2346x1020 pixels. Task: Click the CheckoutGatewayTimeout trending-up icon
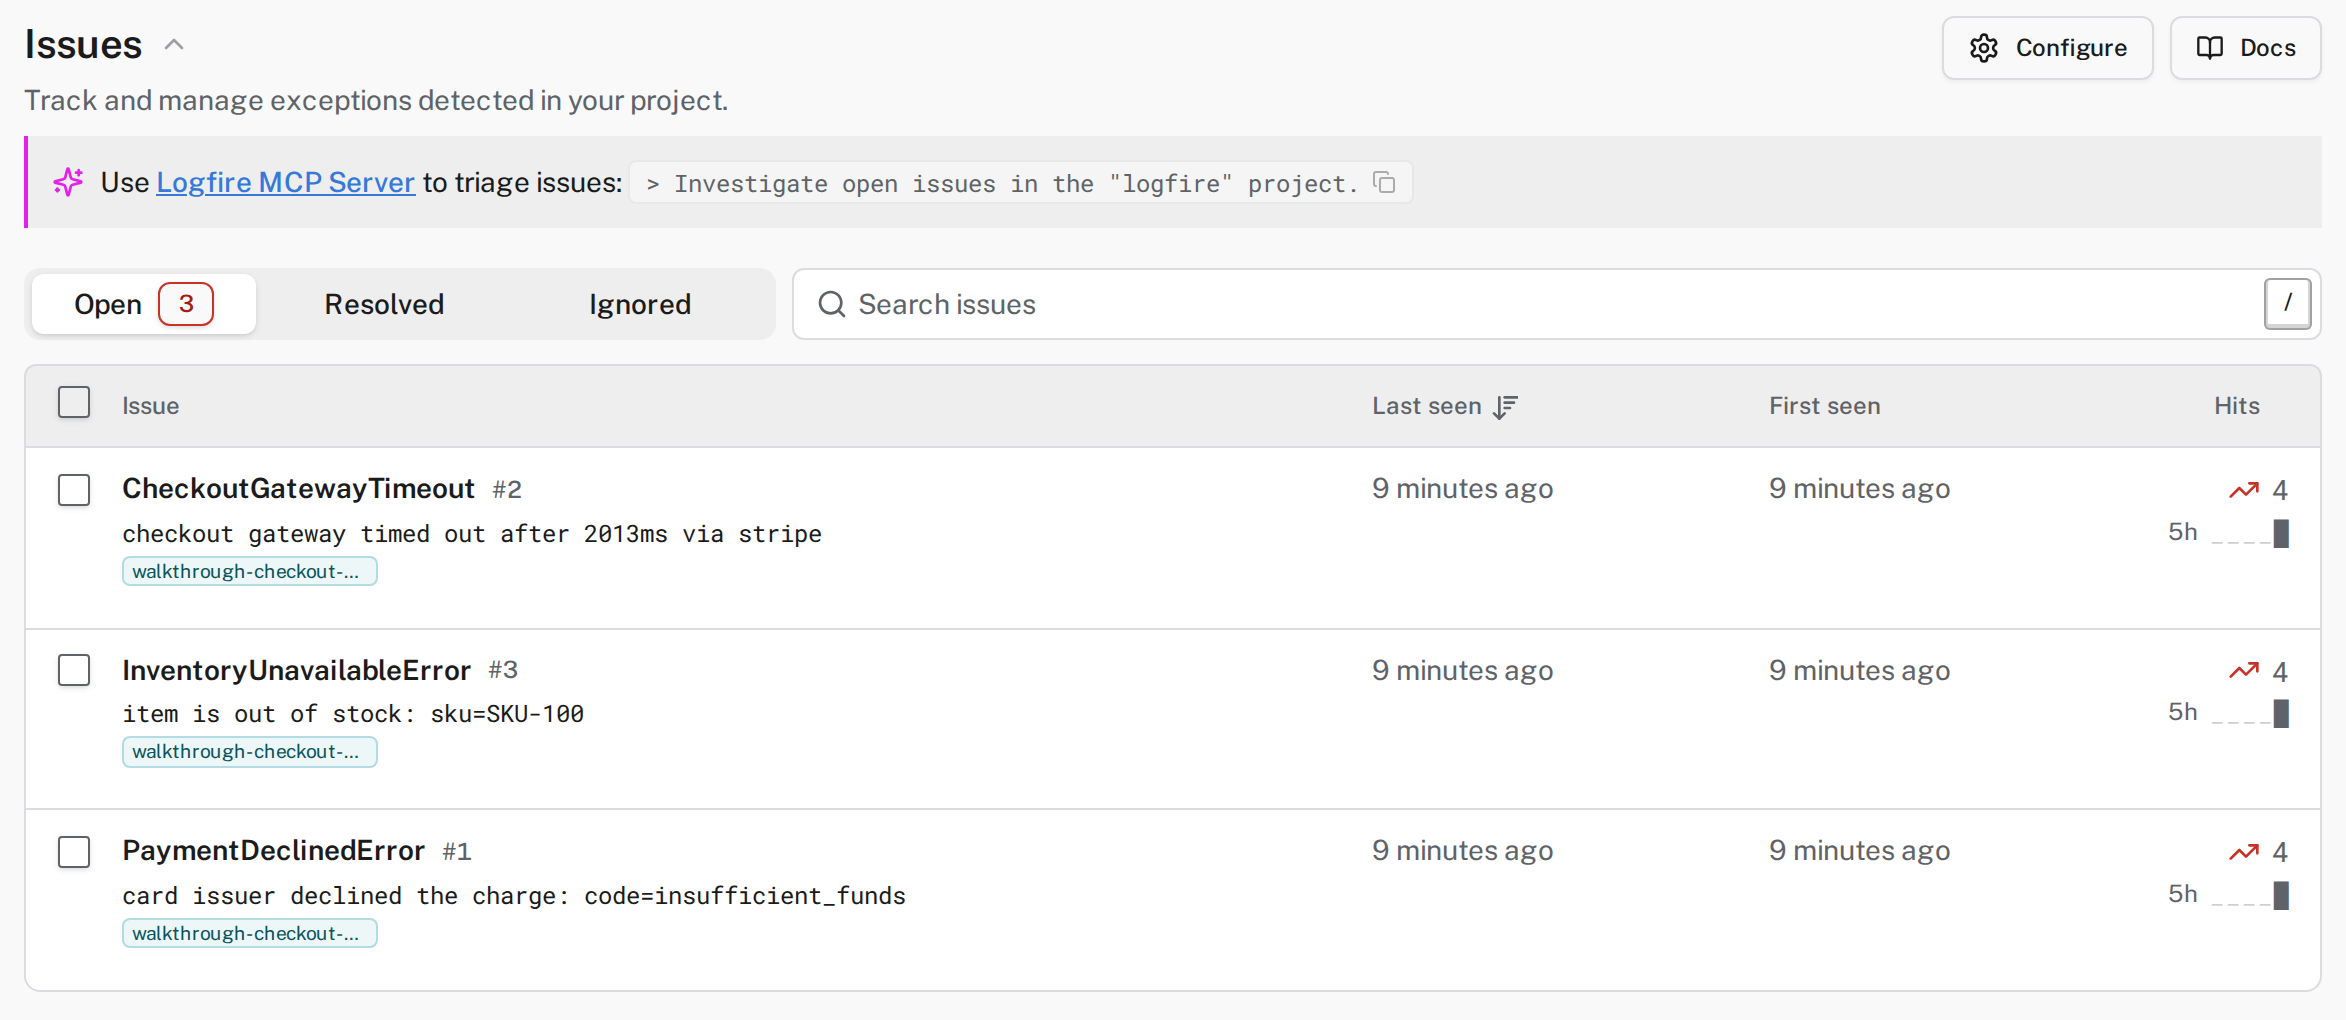[2244, 490]
